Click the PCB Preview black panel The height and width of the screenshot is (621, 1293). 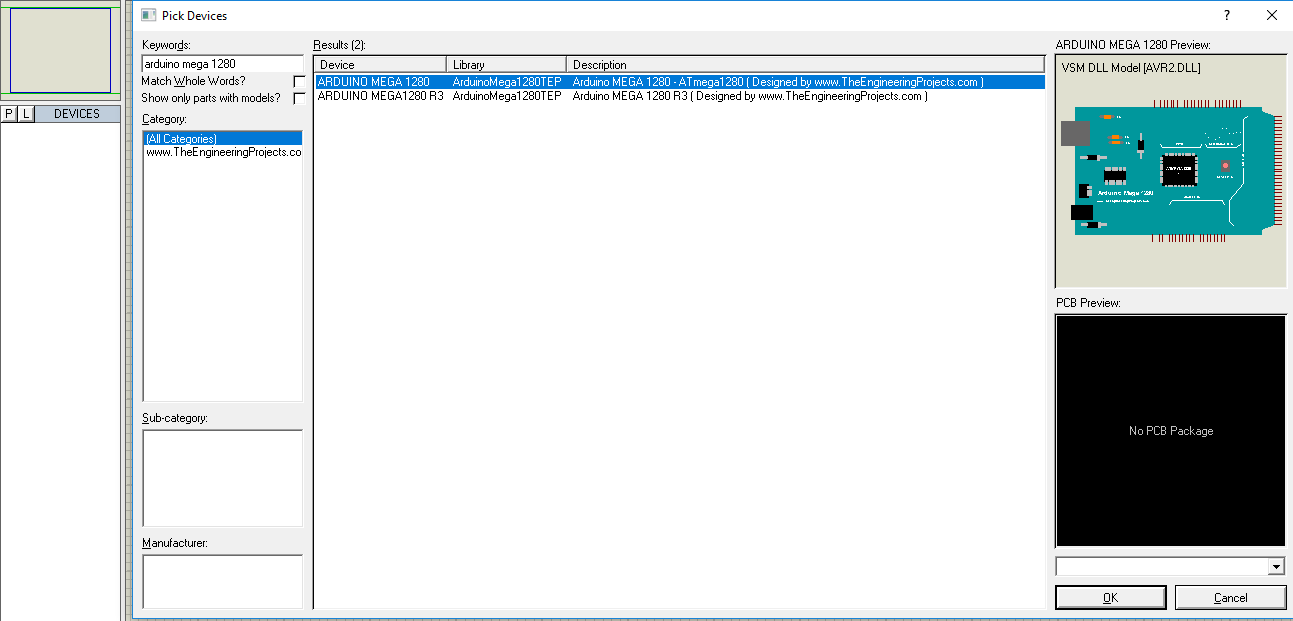(1170, 431)
